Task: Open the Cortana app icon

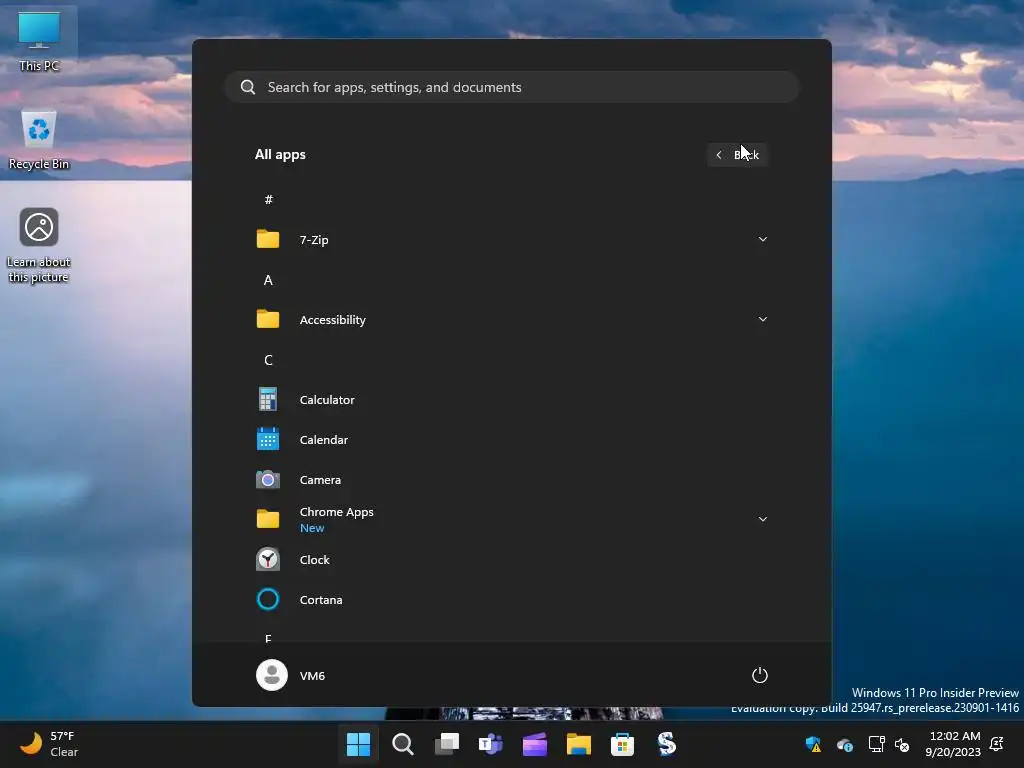Action: (268, 600)
